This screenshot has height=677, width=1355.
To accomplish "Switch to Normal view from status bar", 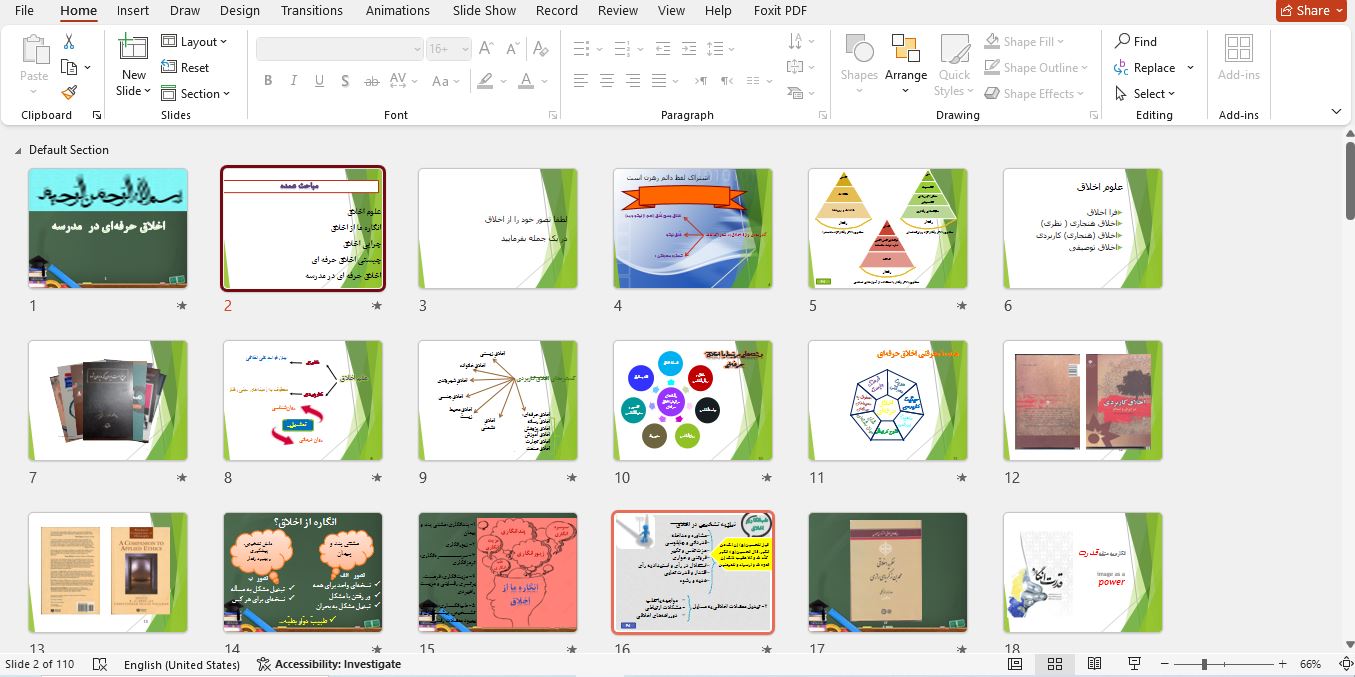I will (x=1015, y=664).
